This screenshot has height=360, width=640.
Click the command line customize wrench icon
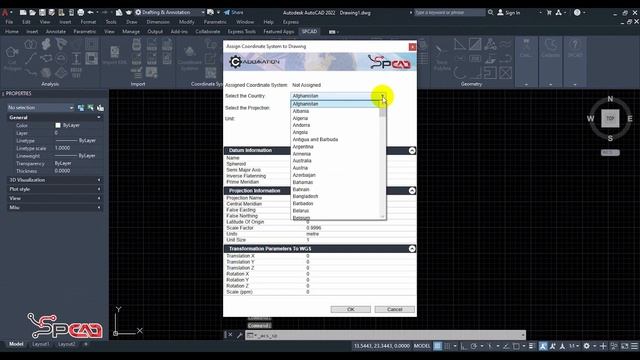tap(239, 335)
